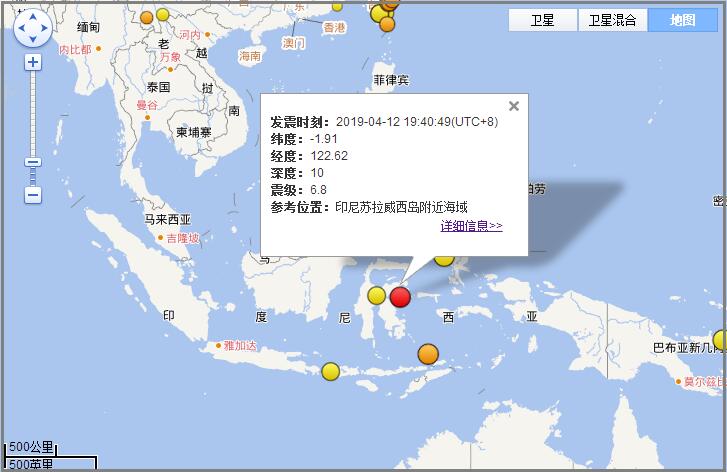This screenshot has height=472, width=727.
Task: Click the 马来西亚 country label
Action: (x=168, y=219)
